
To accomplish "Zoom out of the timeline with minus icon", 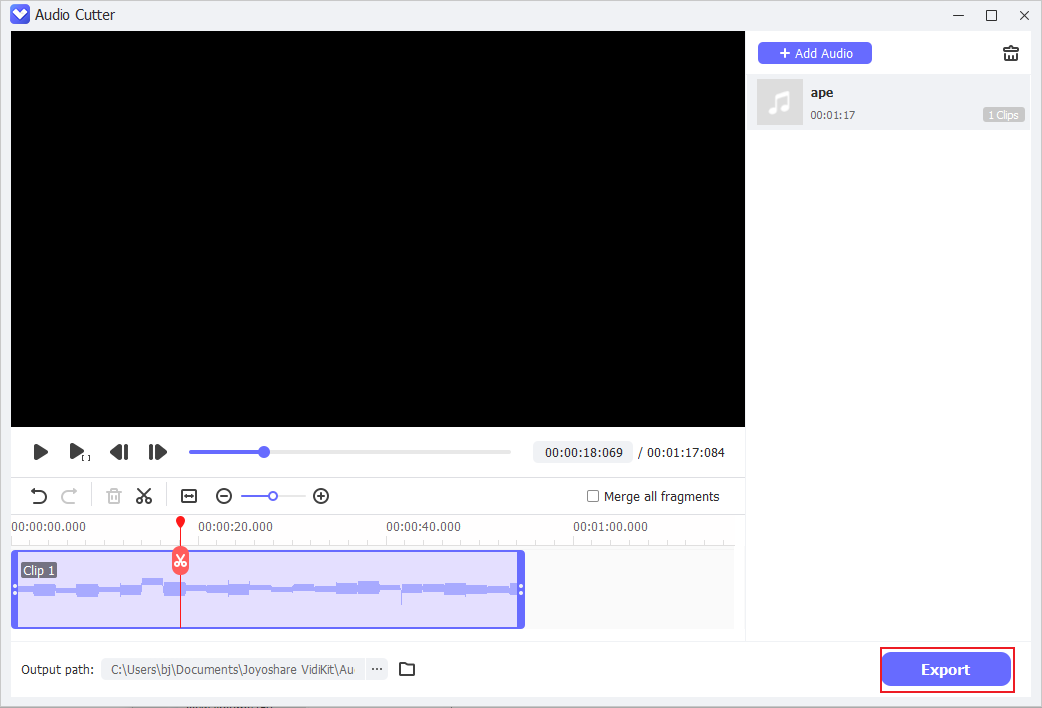I will [224, 496].
